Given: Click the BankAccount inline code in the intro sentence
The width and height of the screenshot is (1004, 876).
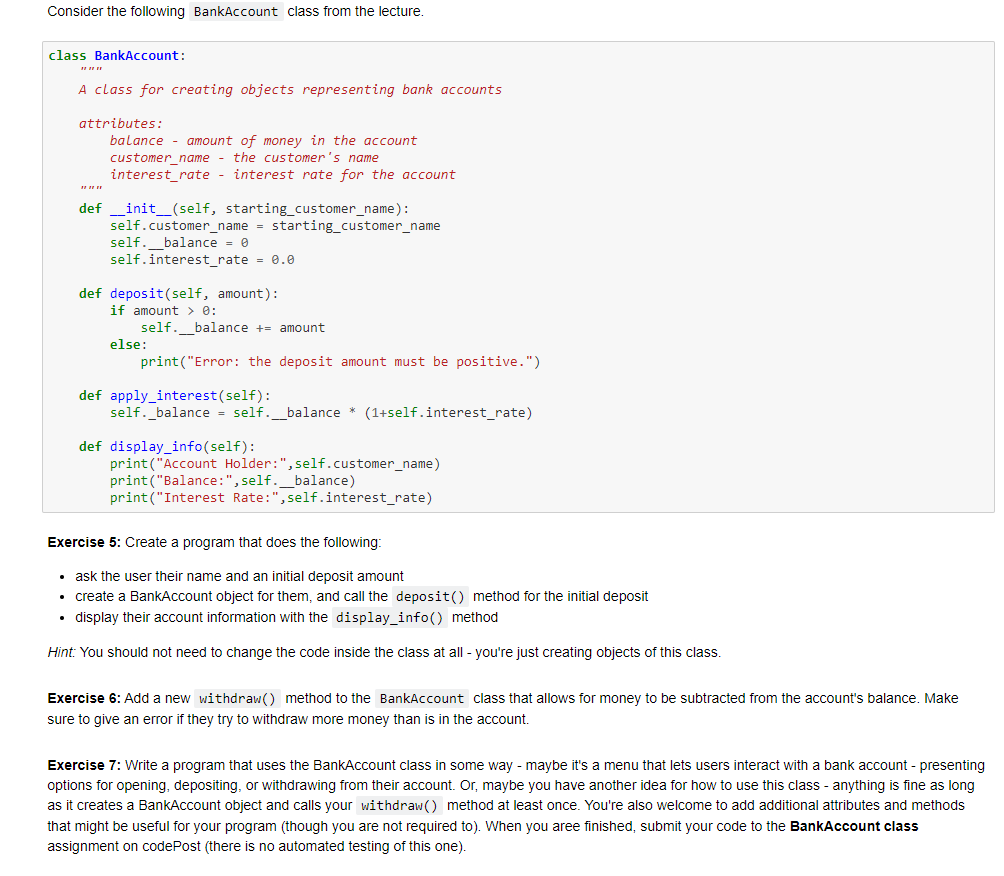Looking at the screenshot, I should tap(236, 12).
